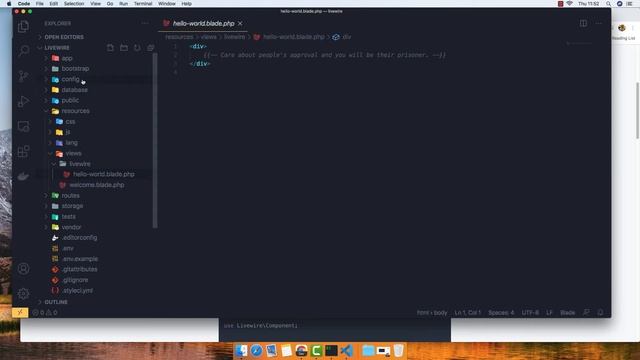640x360 pixels.
Task: Click the feedback icon in status bar
Action: [586, 313]
